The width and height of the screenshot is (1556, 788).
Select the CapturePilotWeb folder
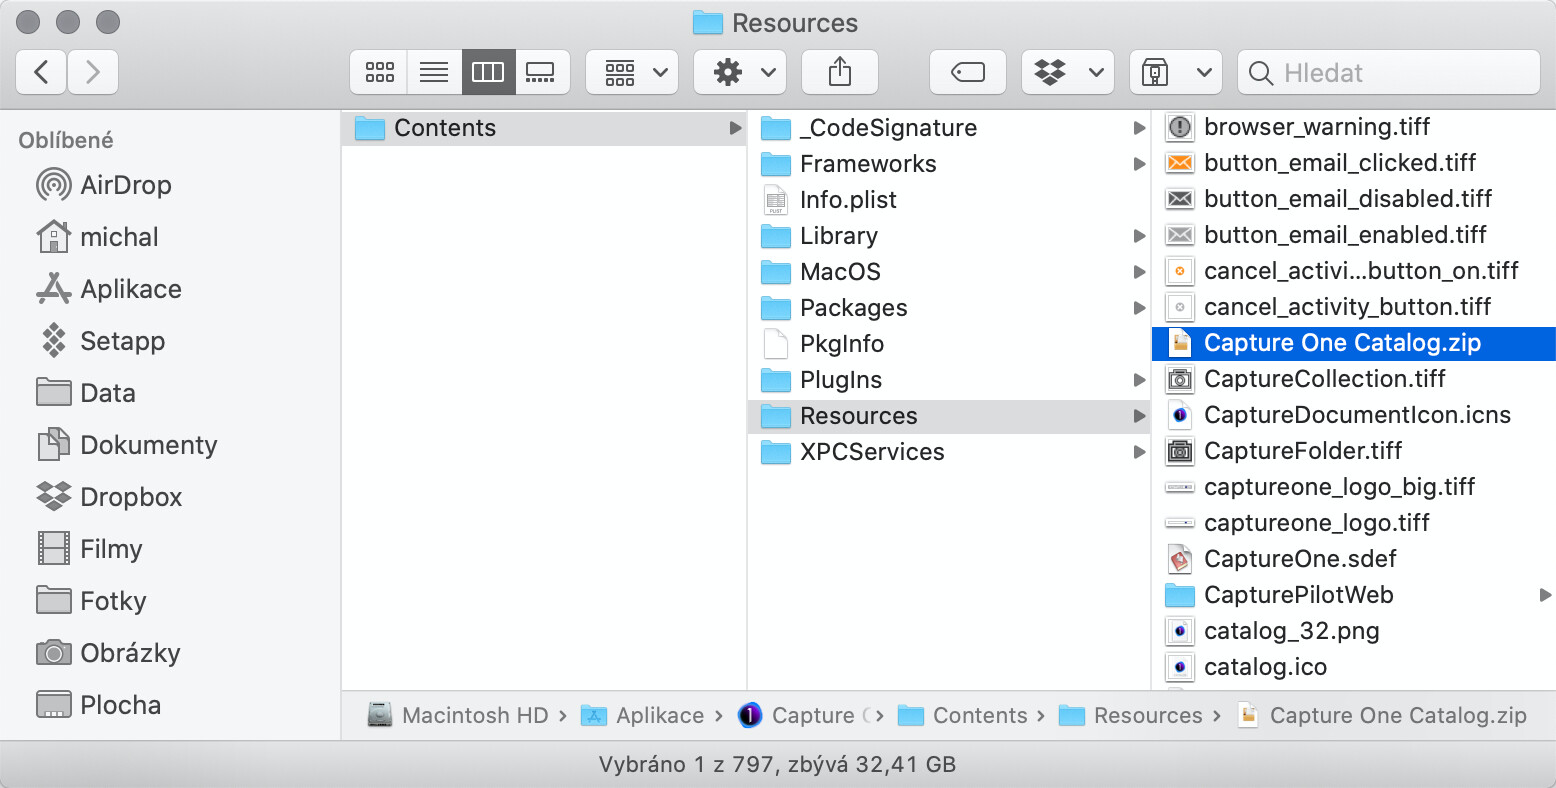coord(1354,595)
